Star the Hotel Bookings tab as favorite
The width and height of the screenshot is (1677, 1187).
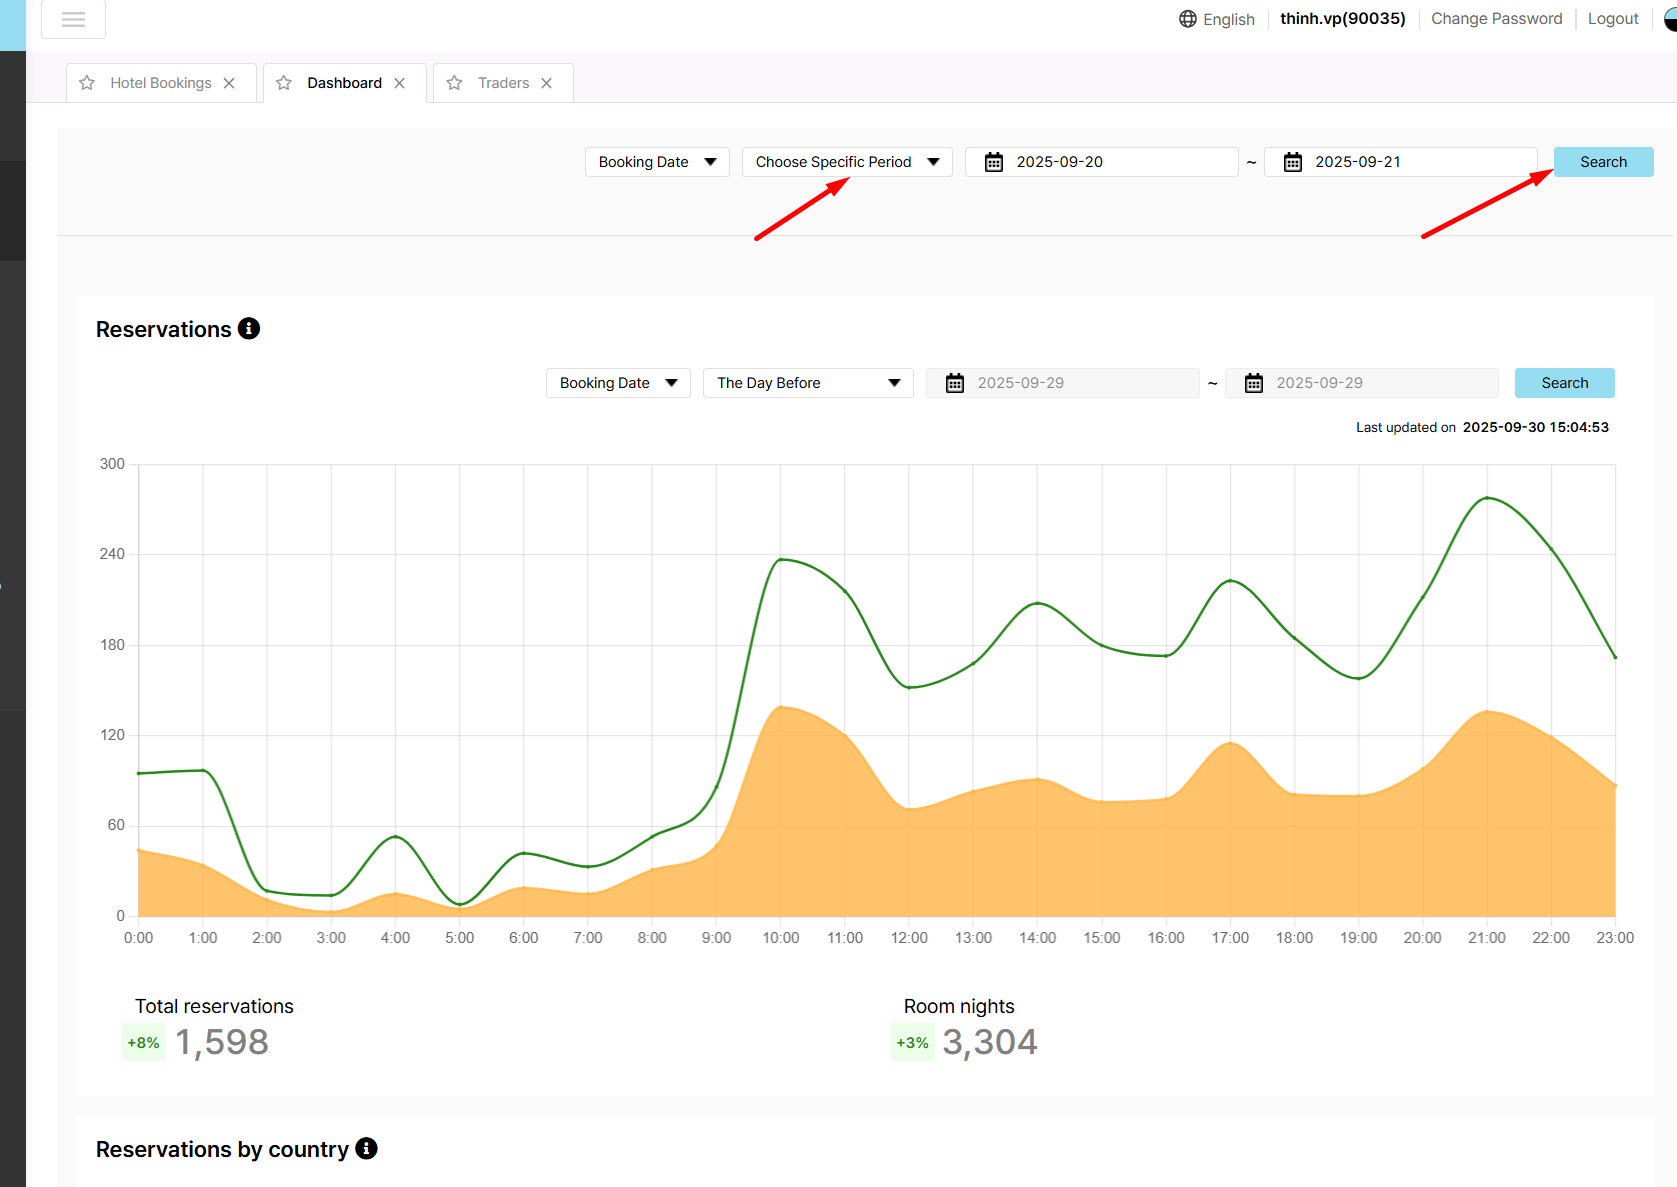87,83
